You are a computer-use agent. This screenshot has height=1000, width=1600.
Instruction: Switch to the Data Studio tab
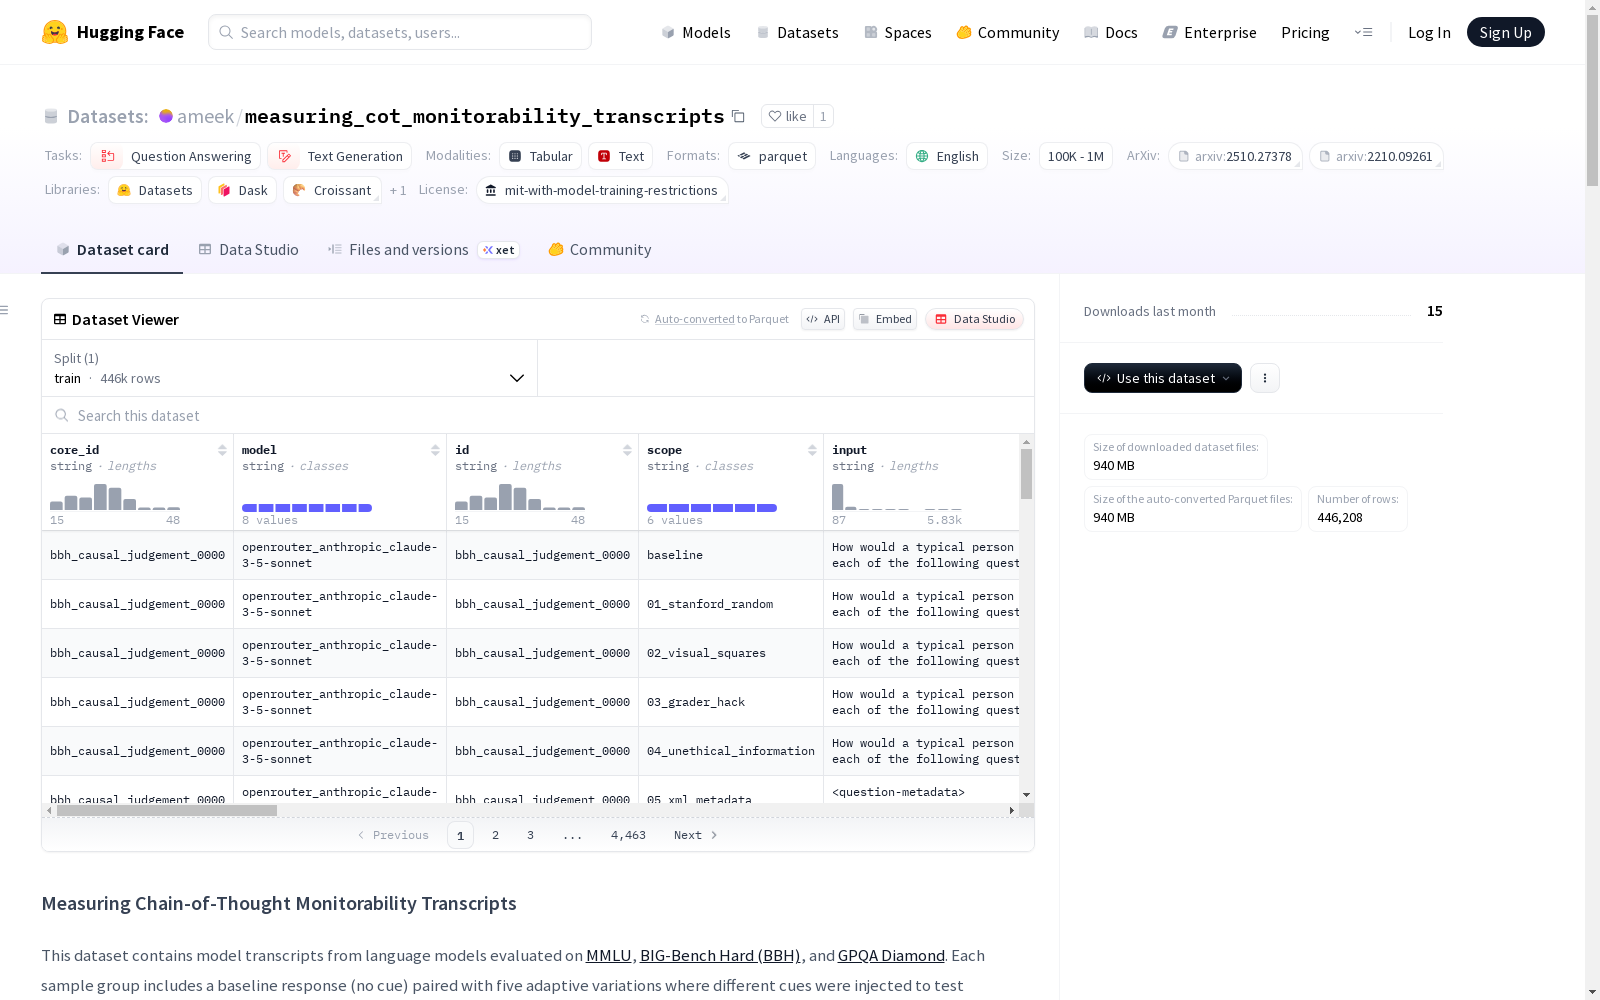(x=249, y=250)
